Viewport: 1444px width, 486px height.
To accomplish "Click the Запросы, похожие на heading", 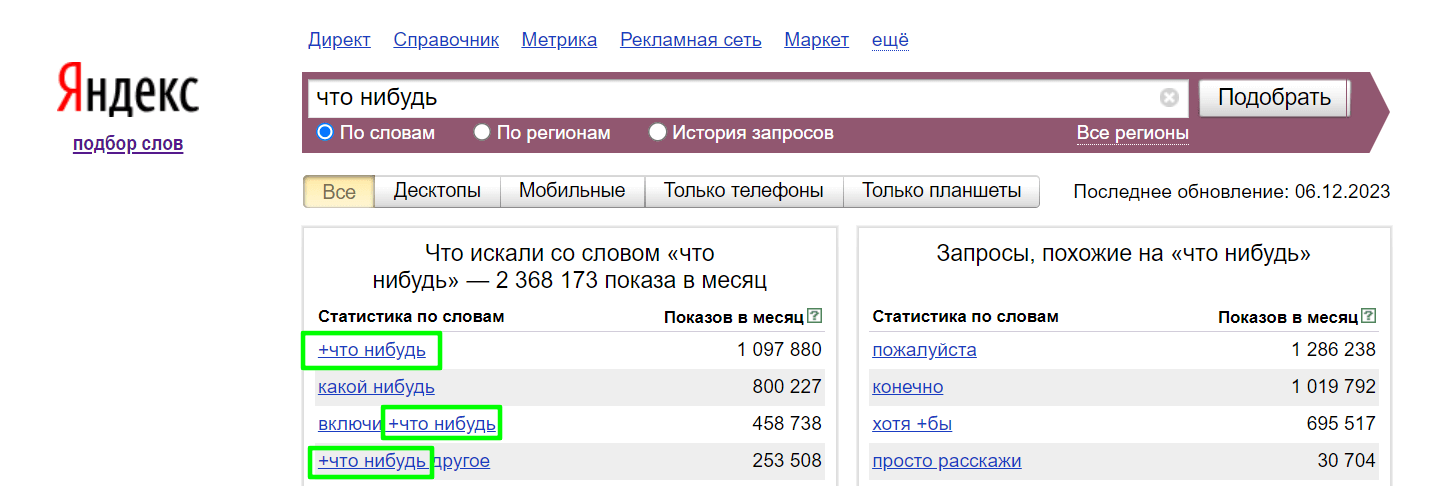I will click(1124, 254).
